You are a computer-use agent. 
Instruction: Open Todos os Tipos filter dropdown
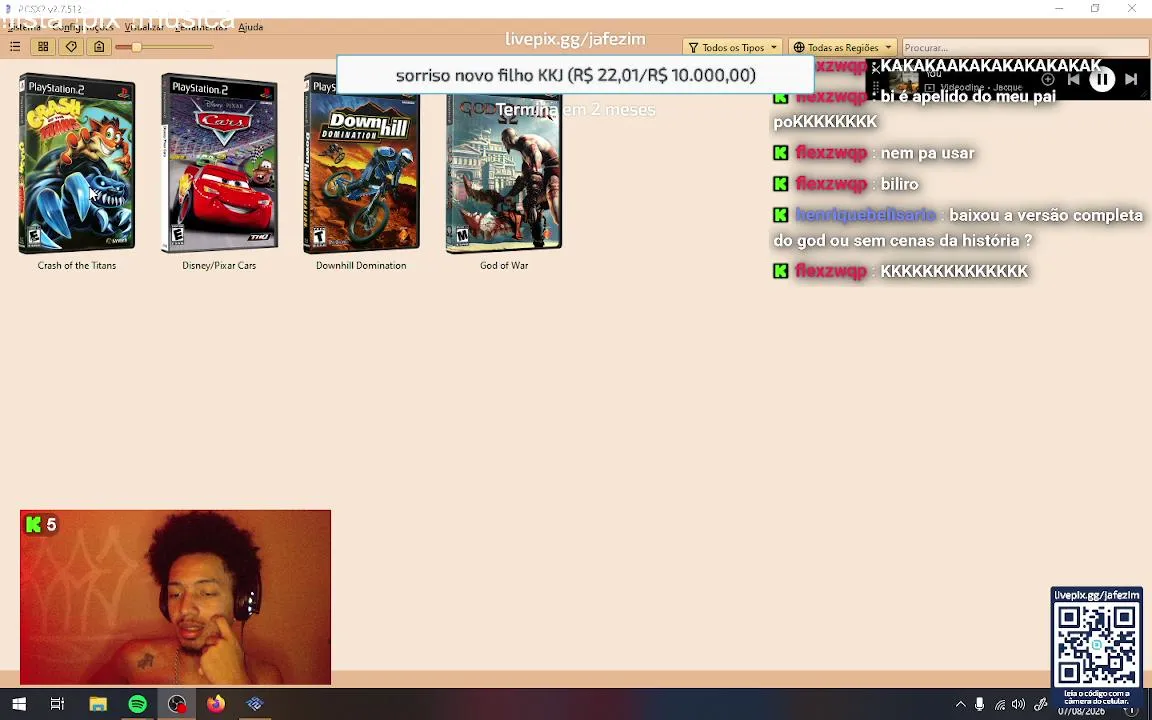[732, 47]
